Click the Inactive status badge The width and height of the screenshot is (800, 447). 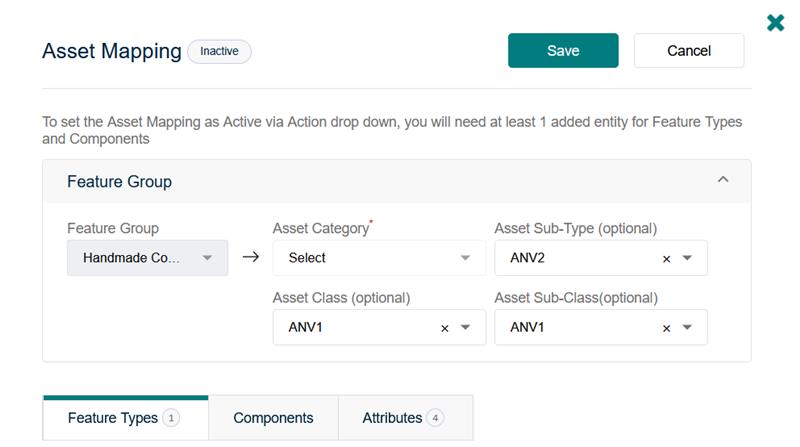point(219,50)
